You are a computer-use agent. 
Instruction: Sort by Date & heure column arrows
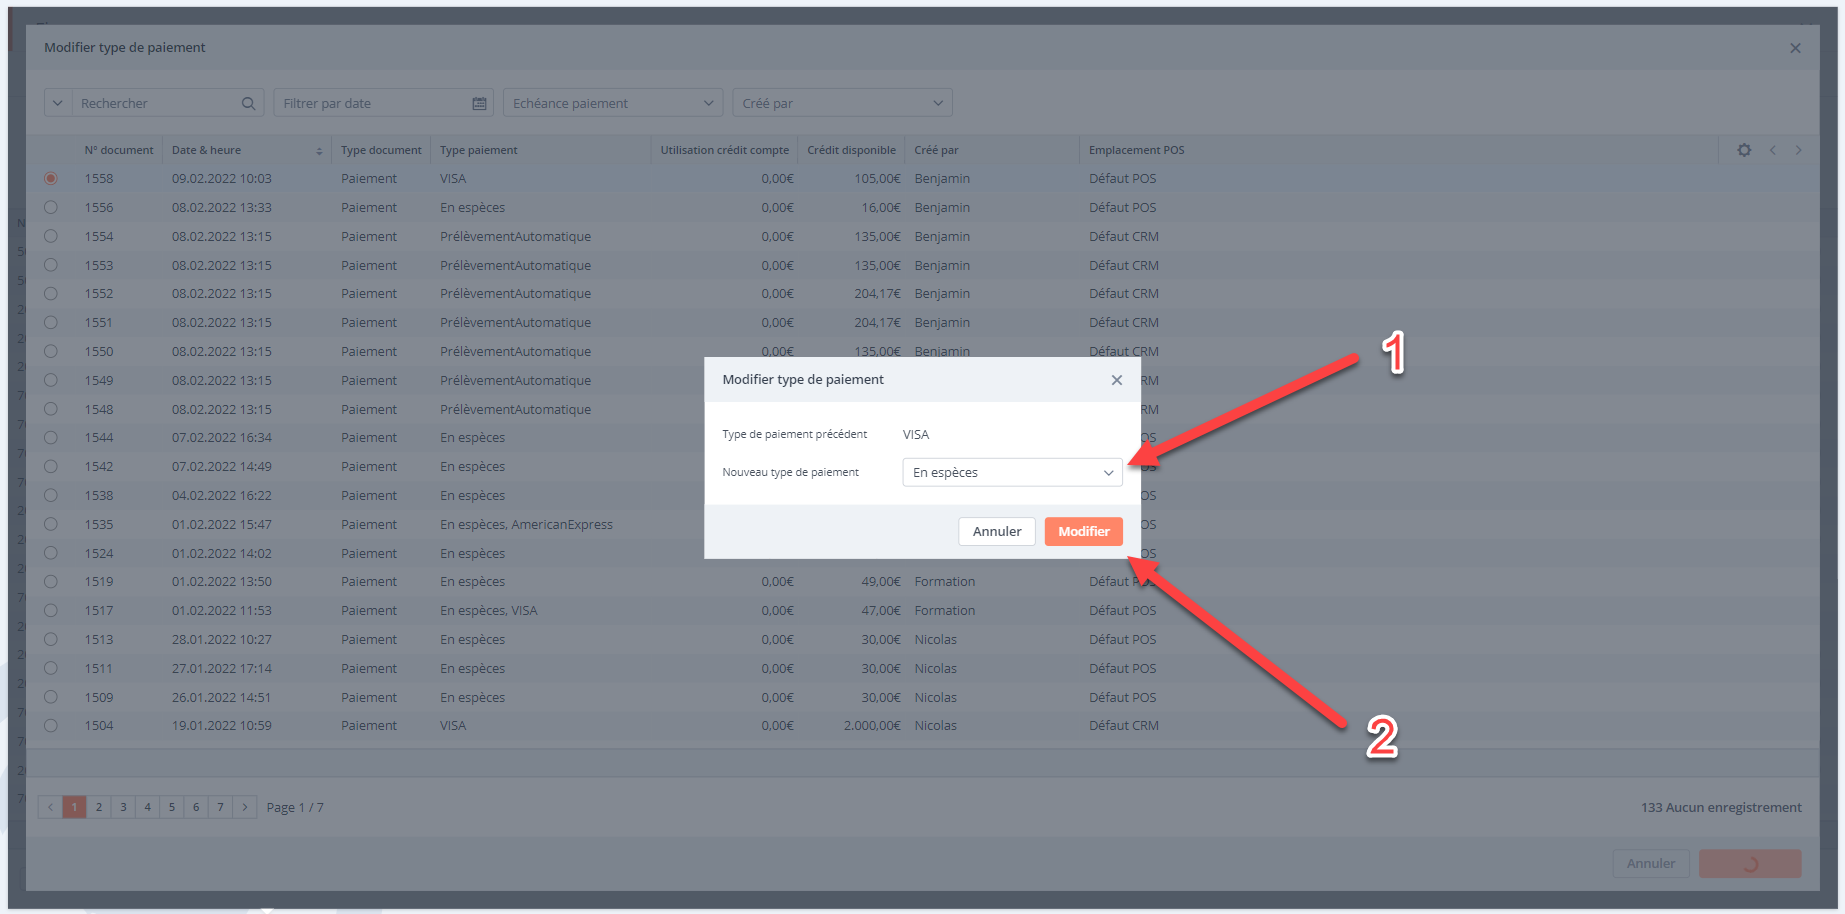click(x=319, y=151)
